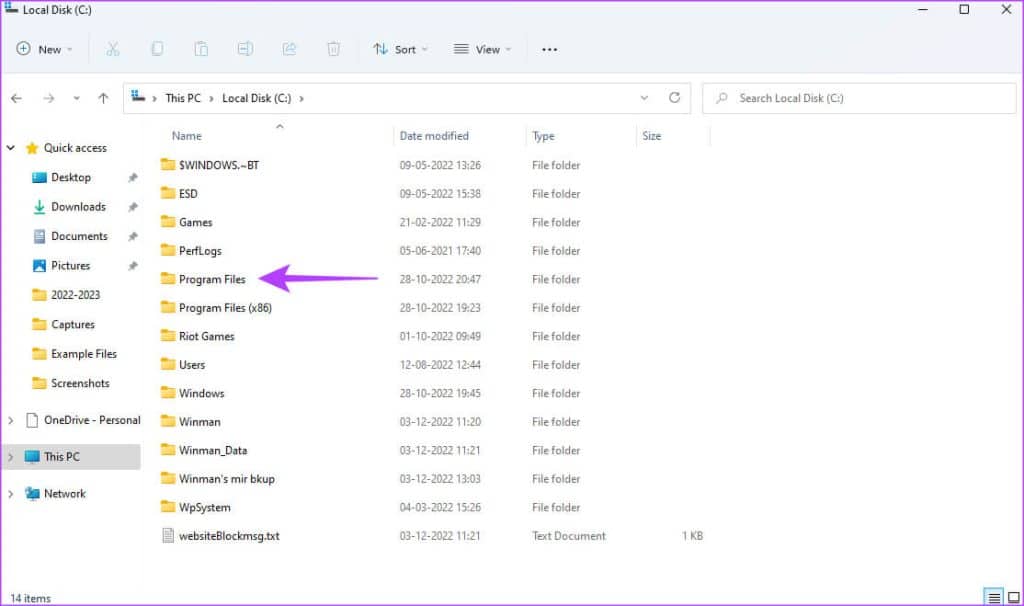
Task: Sort files by the Size column header
Action: [x=651, y=136]
